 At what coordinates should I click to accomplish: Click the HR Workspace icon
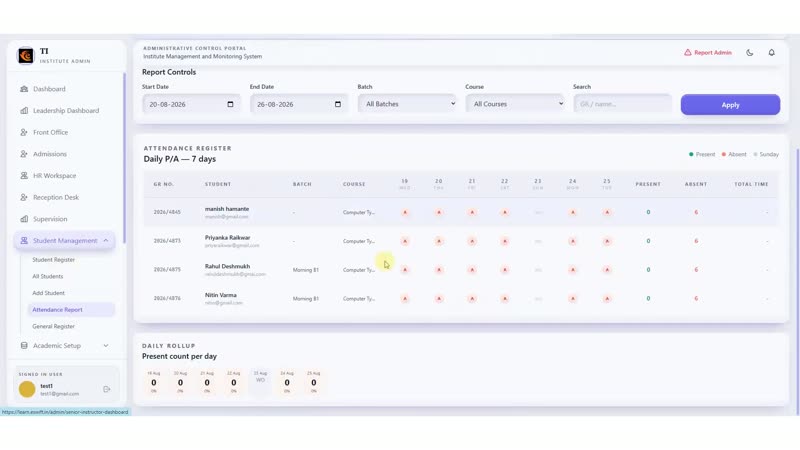24,176
